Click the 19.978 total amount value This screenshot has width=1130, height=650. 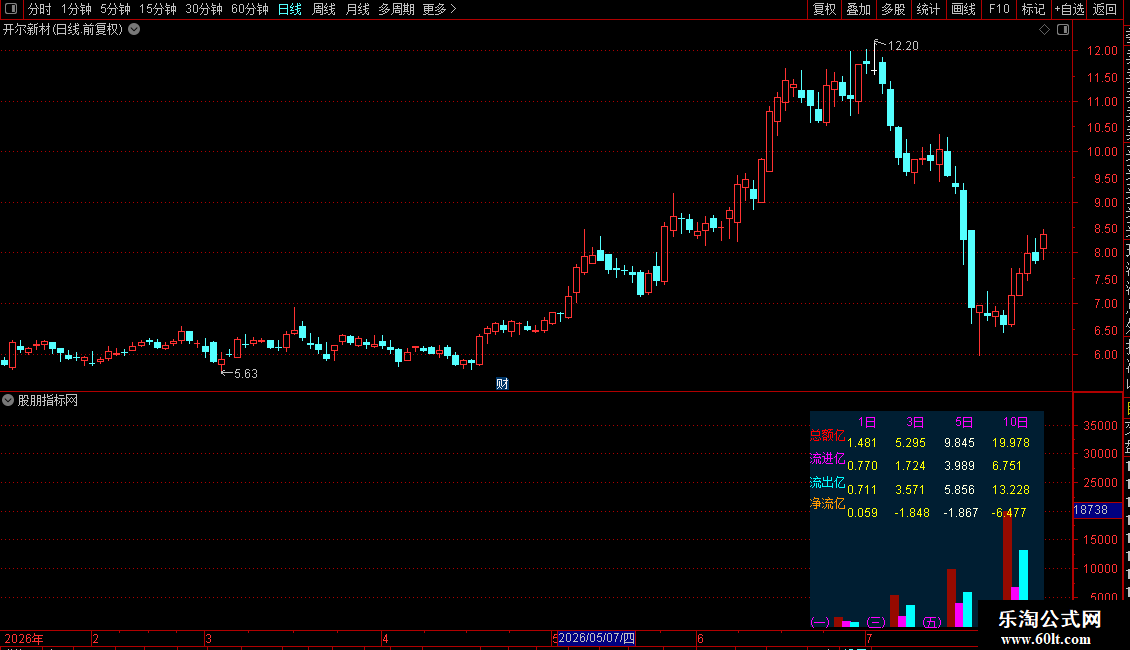(1010, 443)
